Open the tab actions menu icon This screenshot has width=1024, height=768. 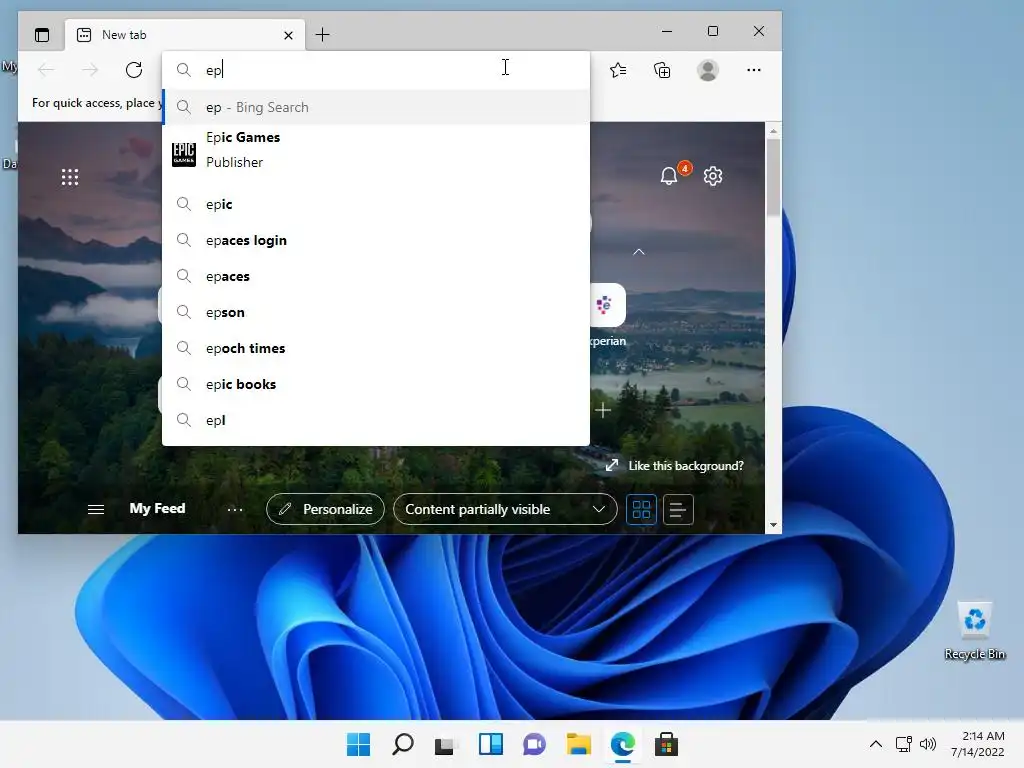pos(42,35)
